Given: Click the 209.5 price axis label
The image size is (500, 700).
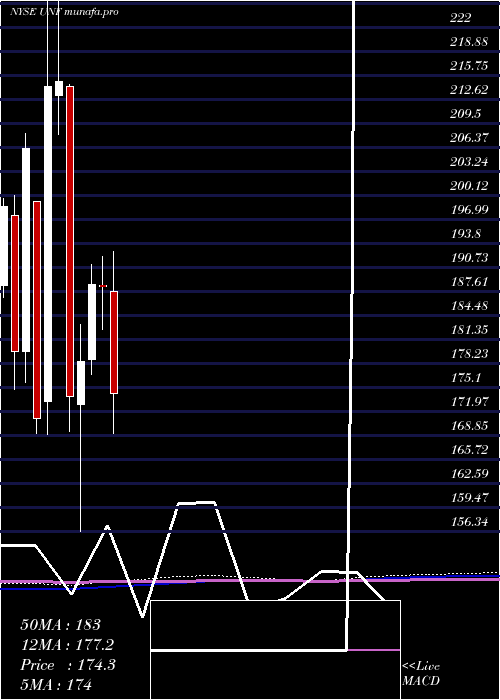Looking at the screenshot, I should [466, 114].
